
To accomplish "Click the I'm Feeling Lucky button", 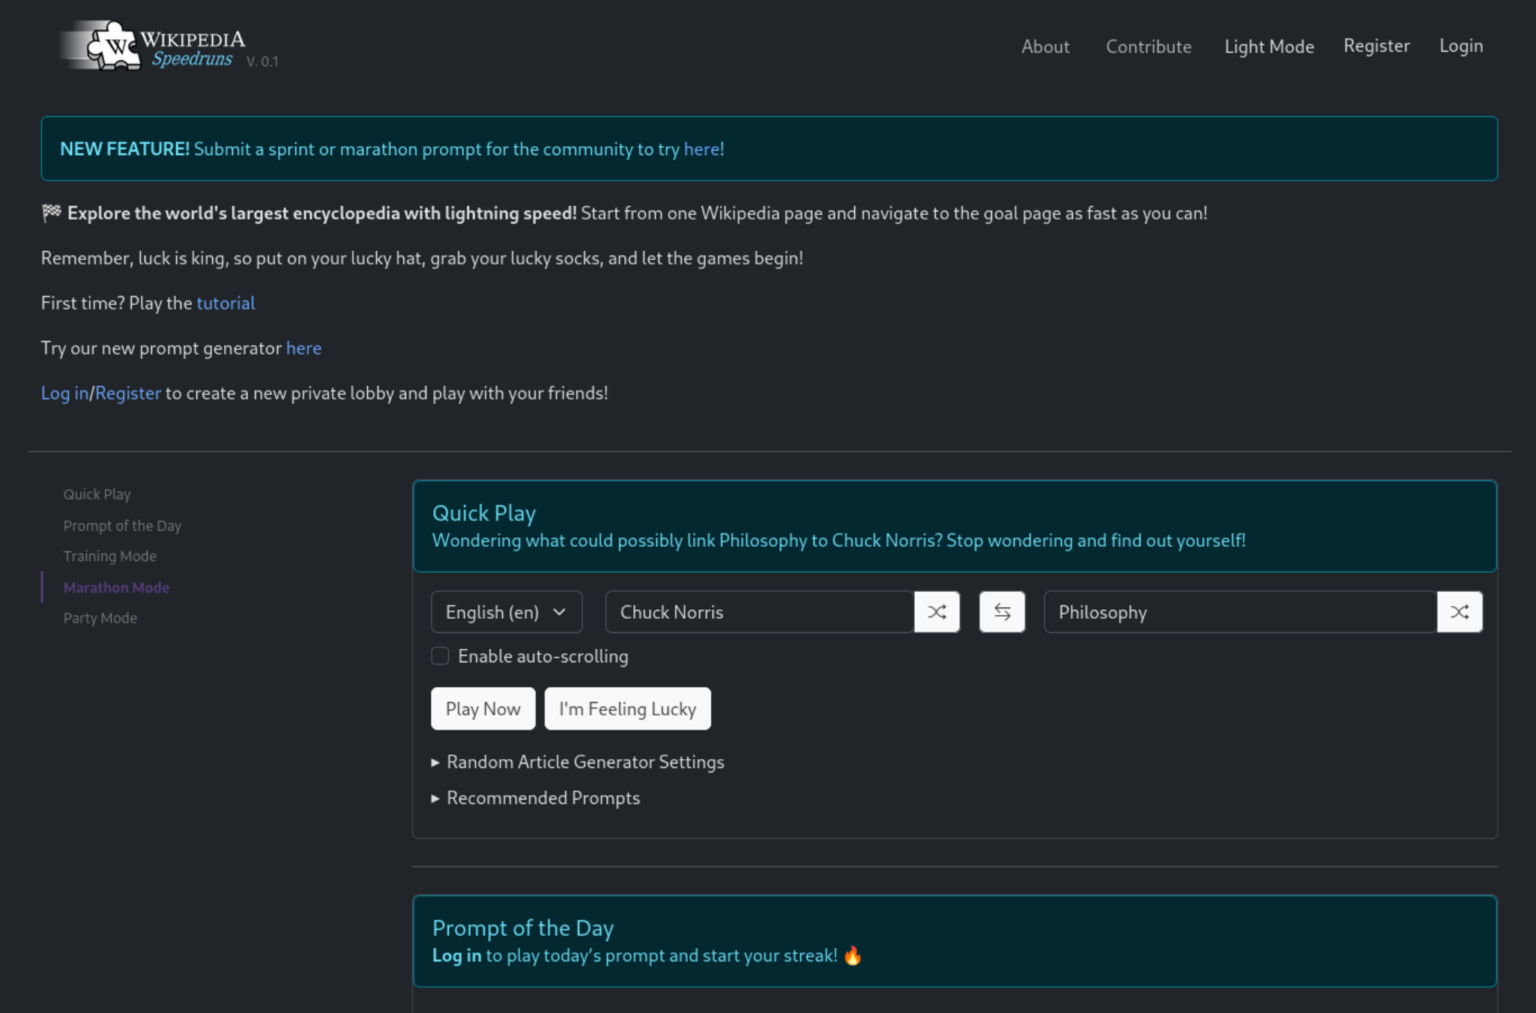I will pyautogui.click(x=627, y=709).
